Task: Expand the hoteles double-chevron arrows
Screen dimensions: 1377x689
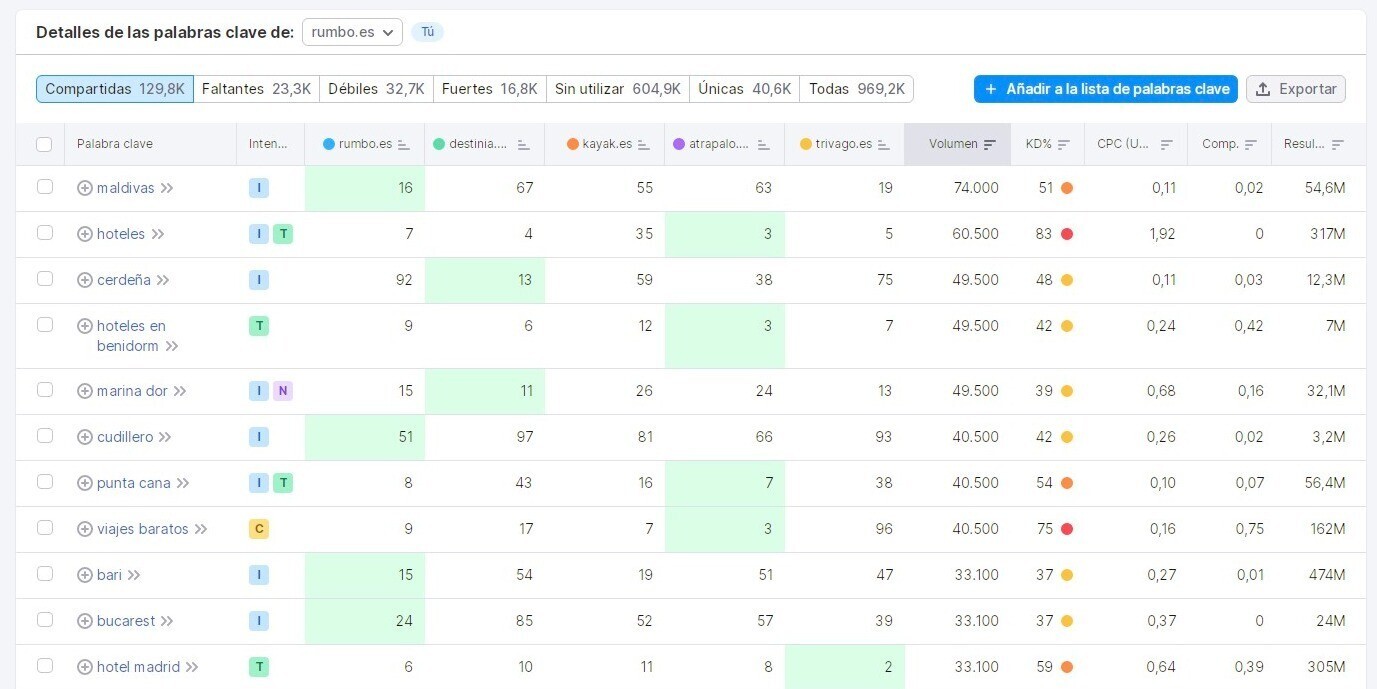Action: [x=158, y=234]
